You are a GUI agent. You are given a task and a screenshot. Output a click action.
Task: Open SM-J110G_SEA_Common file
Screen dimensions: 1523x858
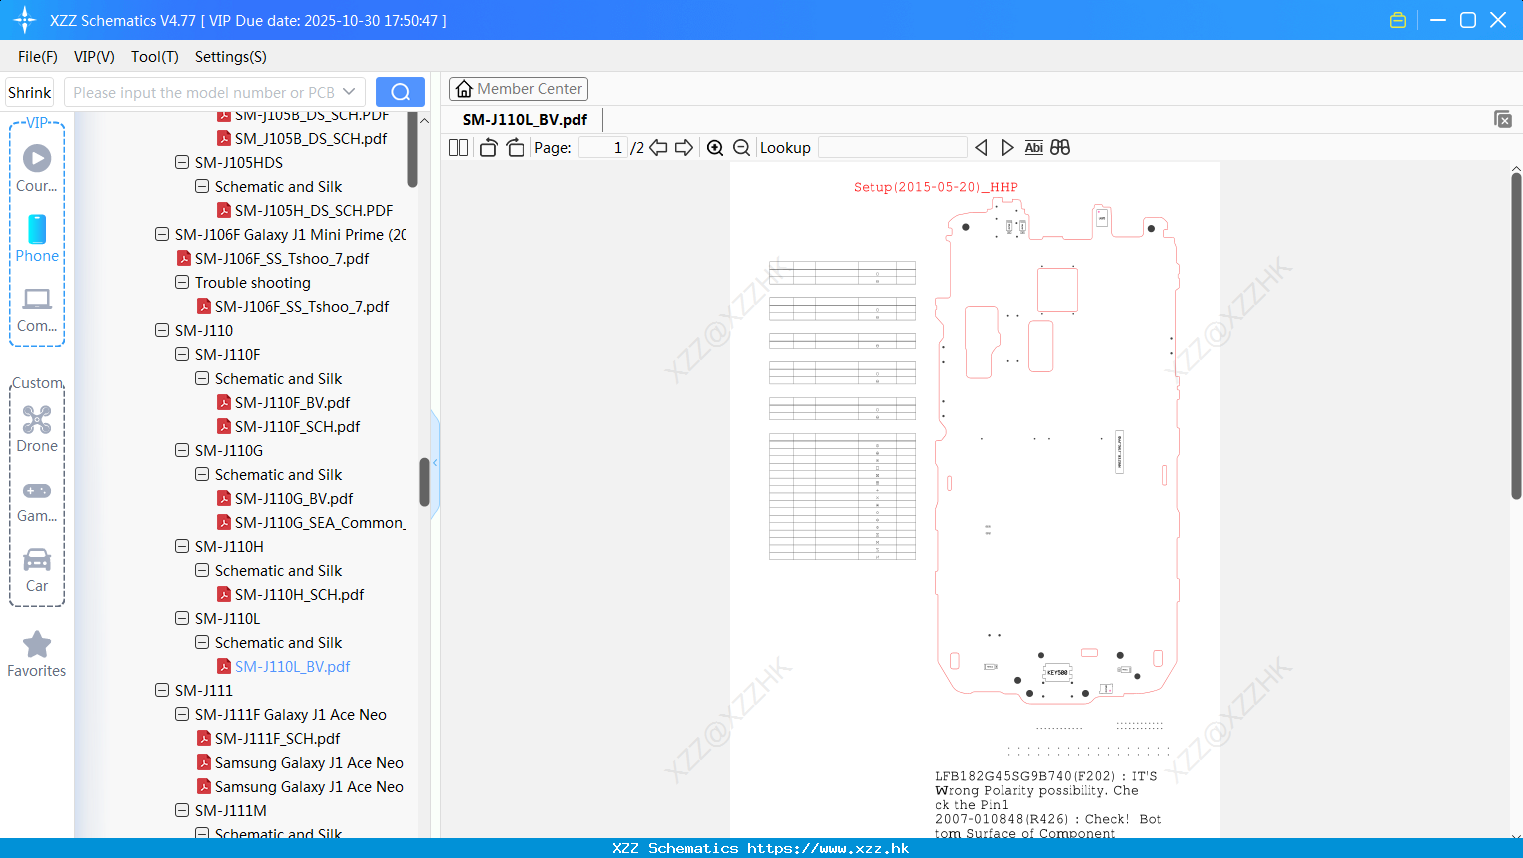tap(320, 522)
